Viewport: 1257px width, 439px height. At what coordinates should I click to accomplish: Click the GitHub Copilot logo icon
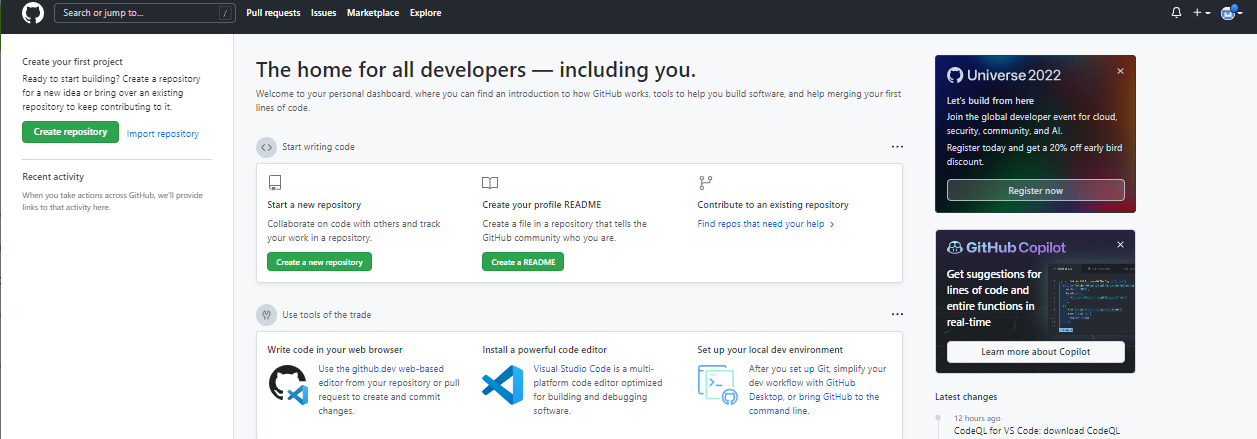click(x=955, y=248)
